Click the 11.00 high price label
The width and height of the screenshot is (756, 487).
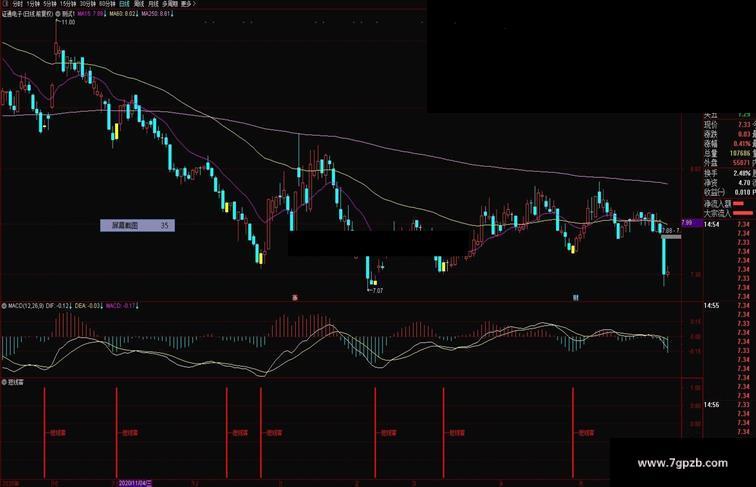pos(68,22)
